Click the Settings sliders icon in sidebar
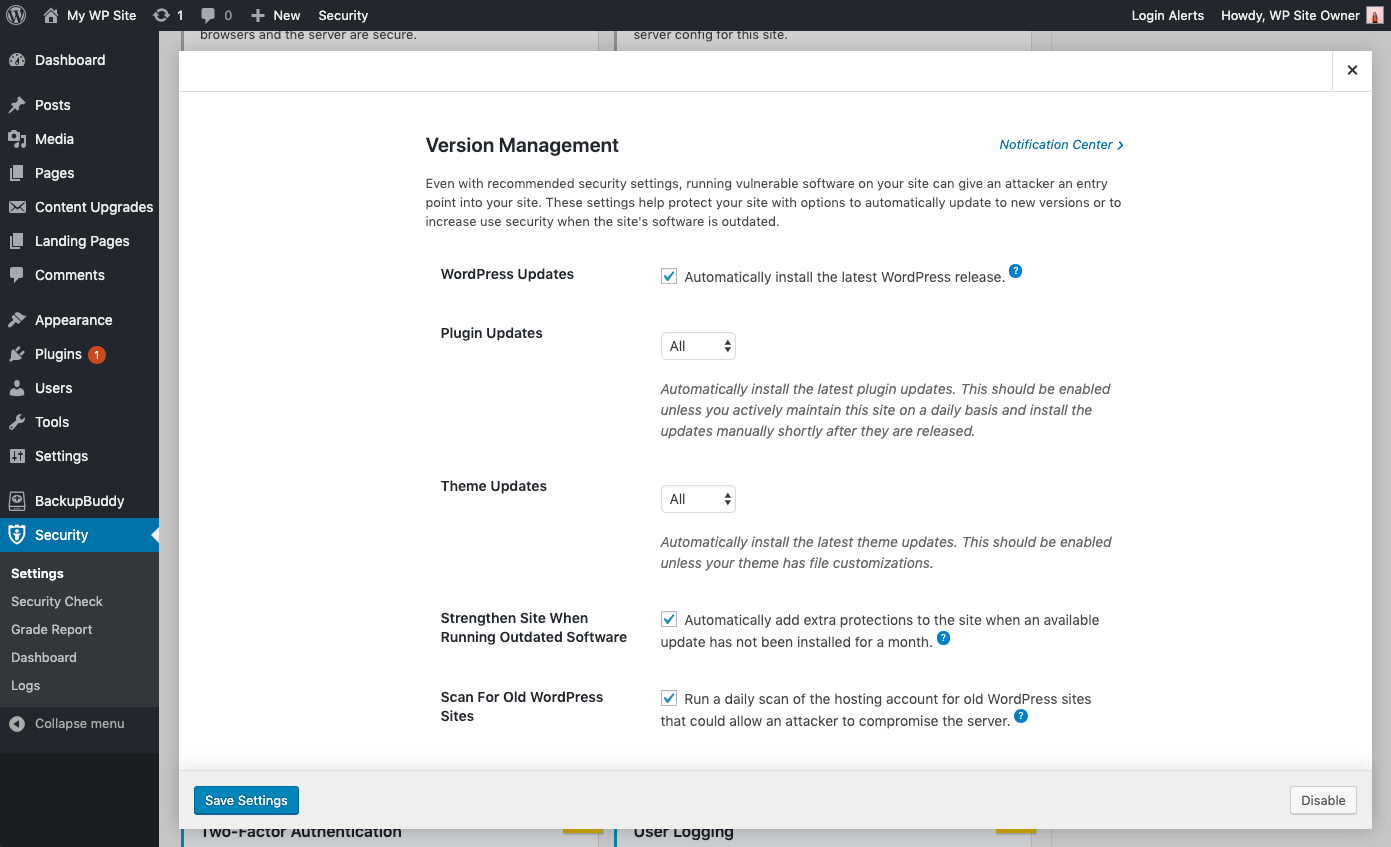The image size is (1391, 847). 17,456
